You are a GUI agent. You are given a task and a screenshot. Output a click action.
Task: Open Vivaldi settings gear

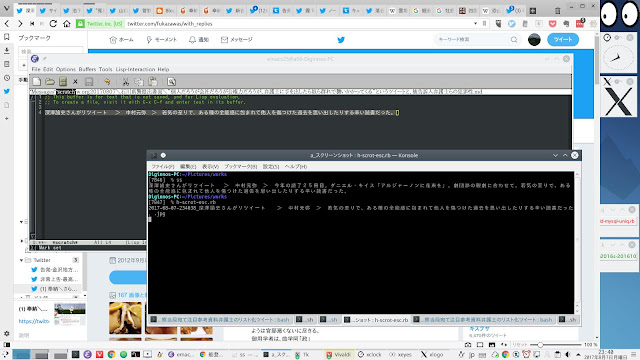[7, 333]
